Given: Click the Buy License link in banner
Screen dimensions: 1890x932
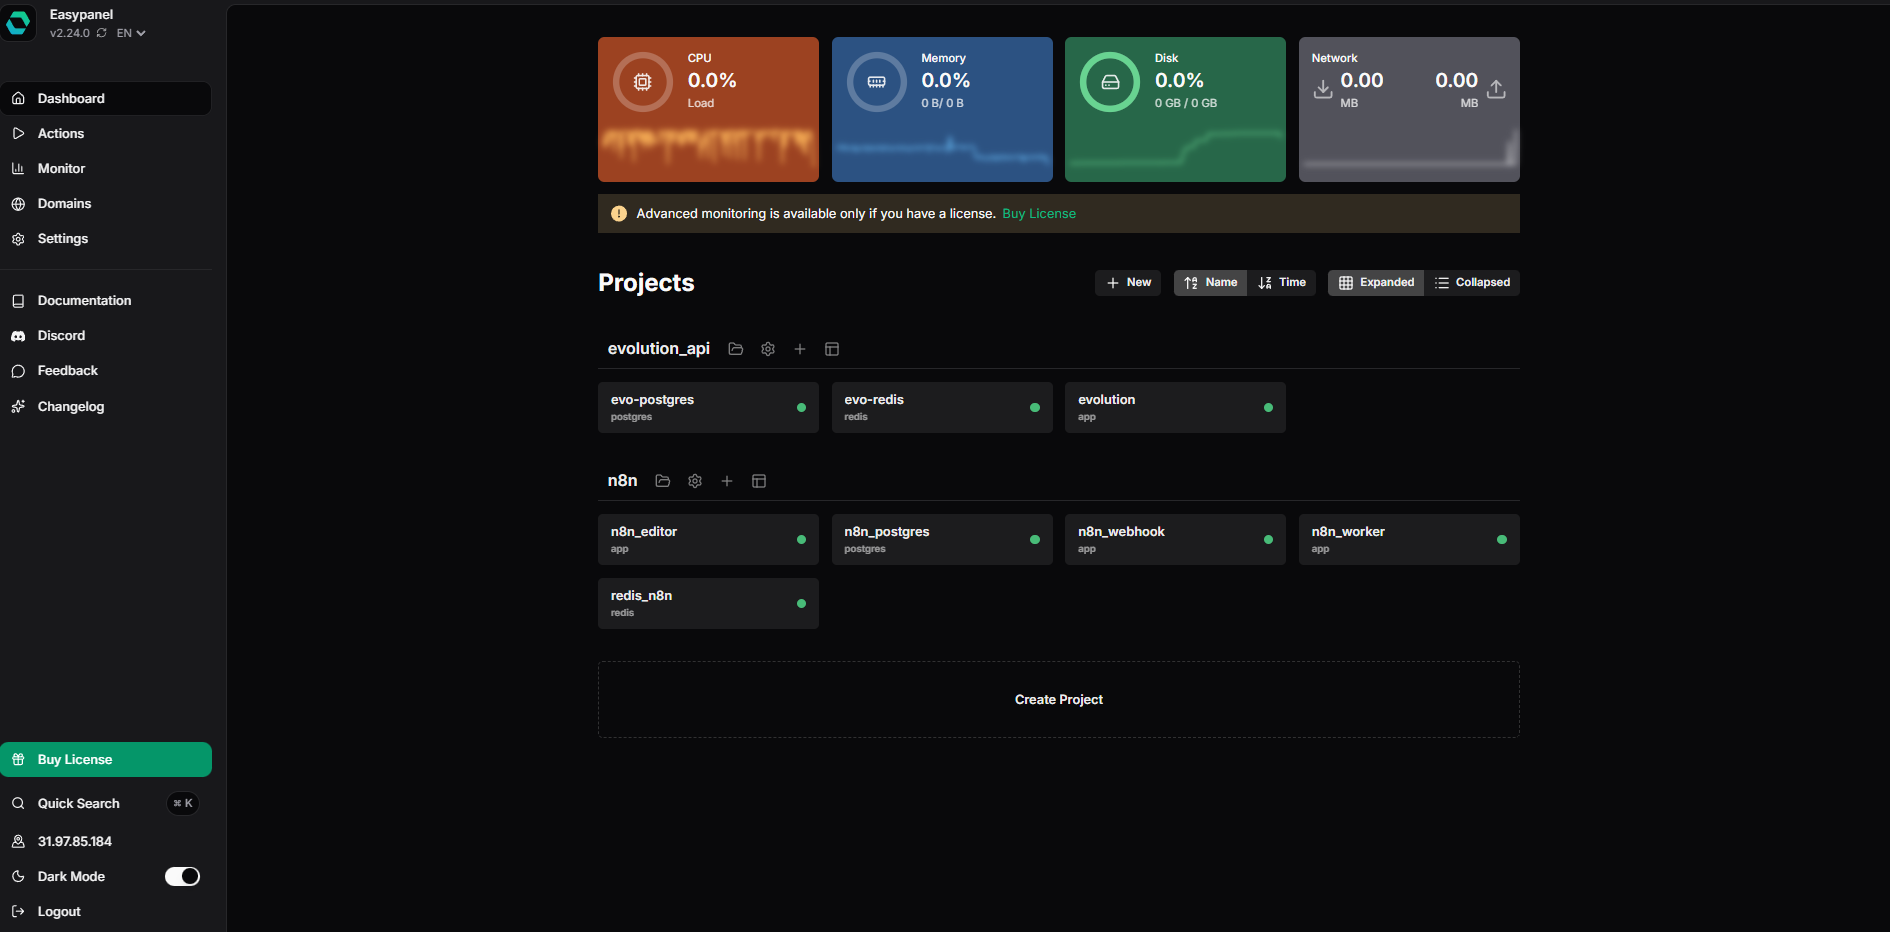Looking at the screenshot, I should 1039,214.
